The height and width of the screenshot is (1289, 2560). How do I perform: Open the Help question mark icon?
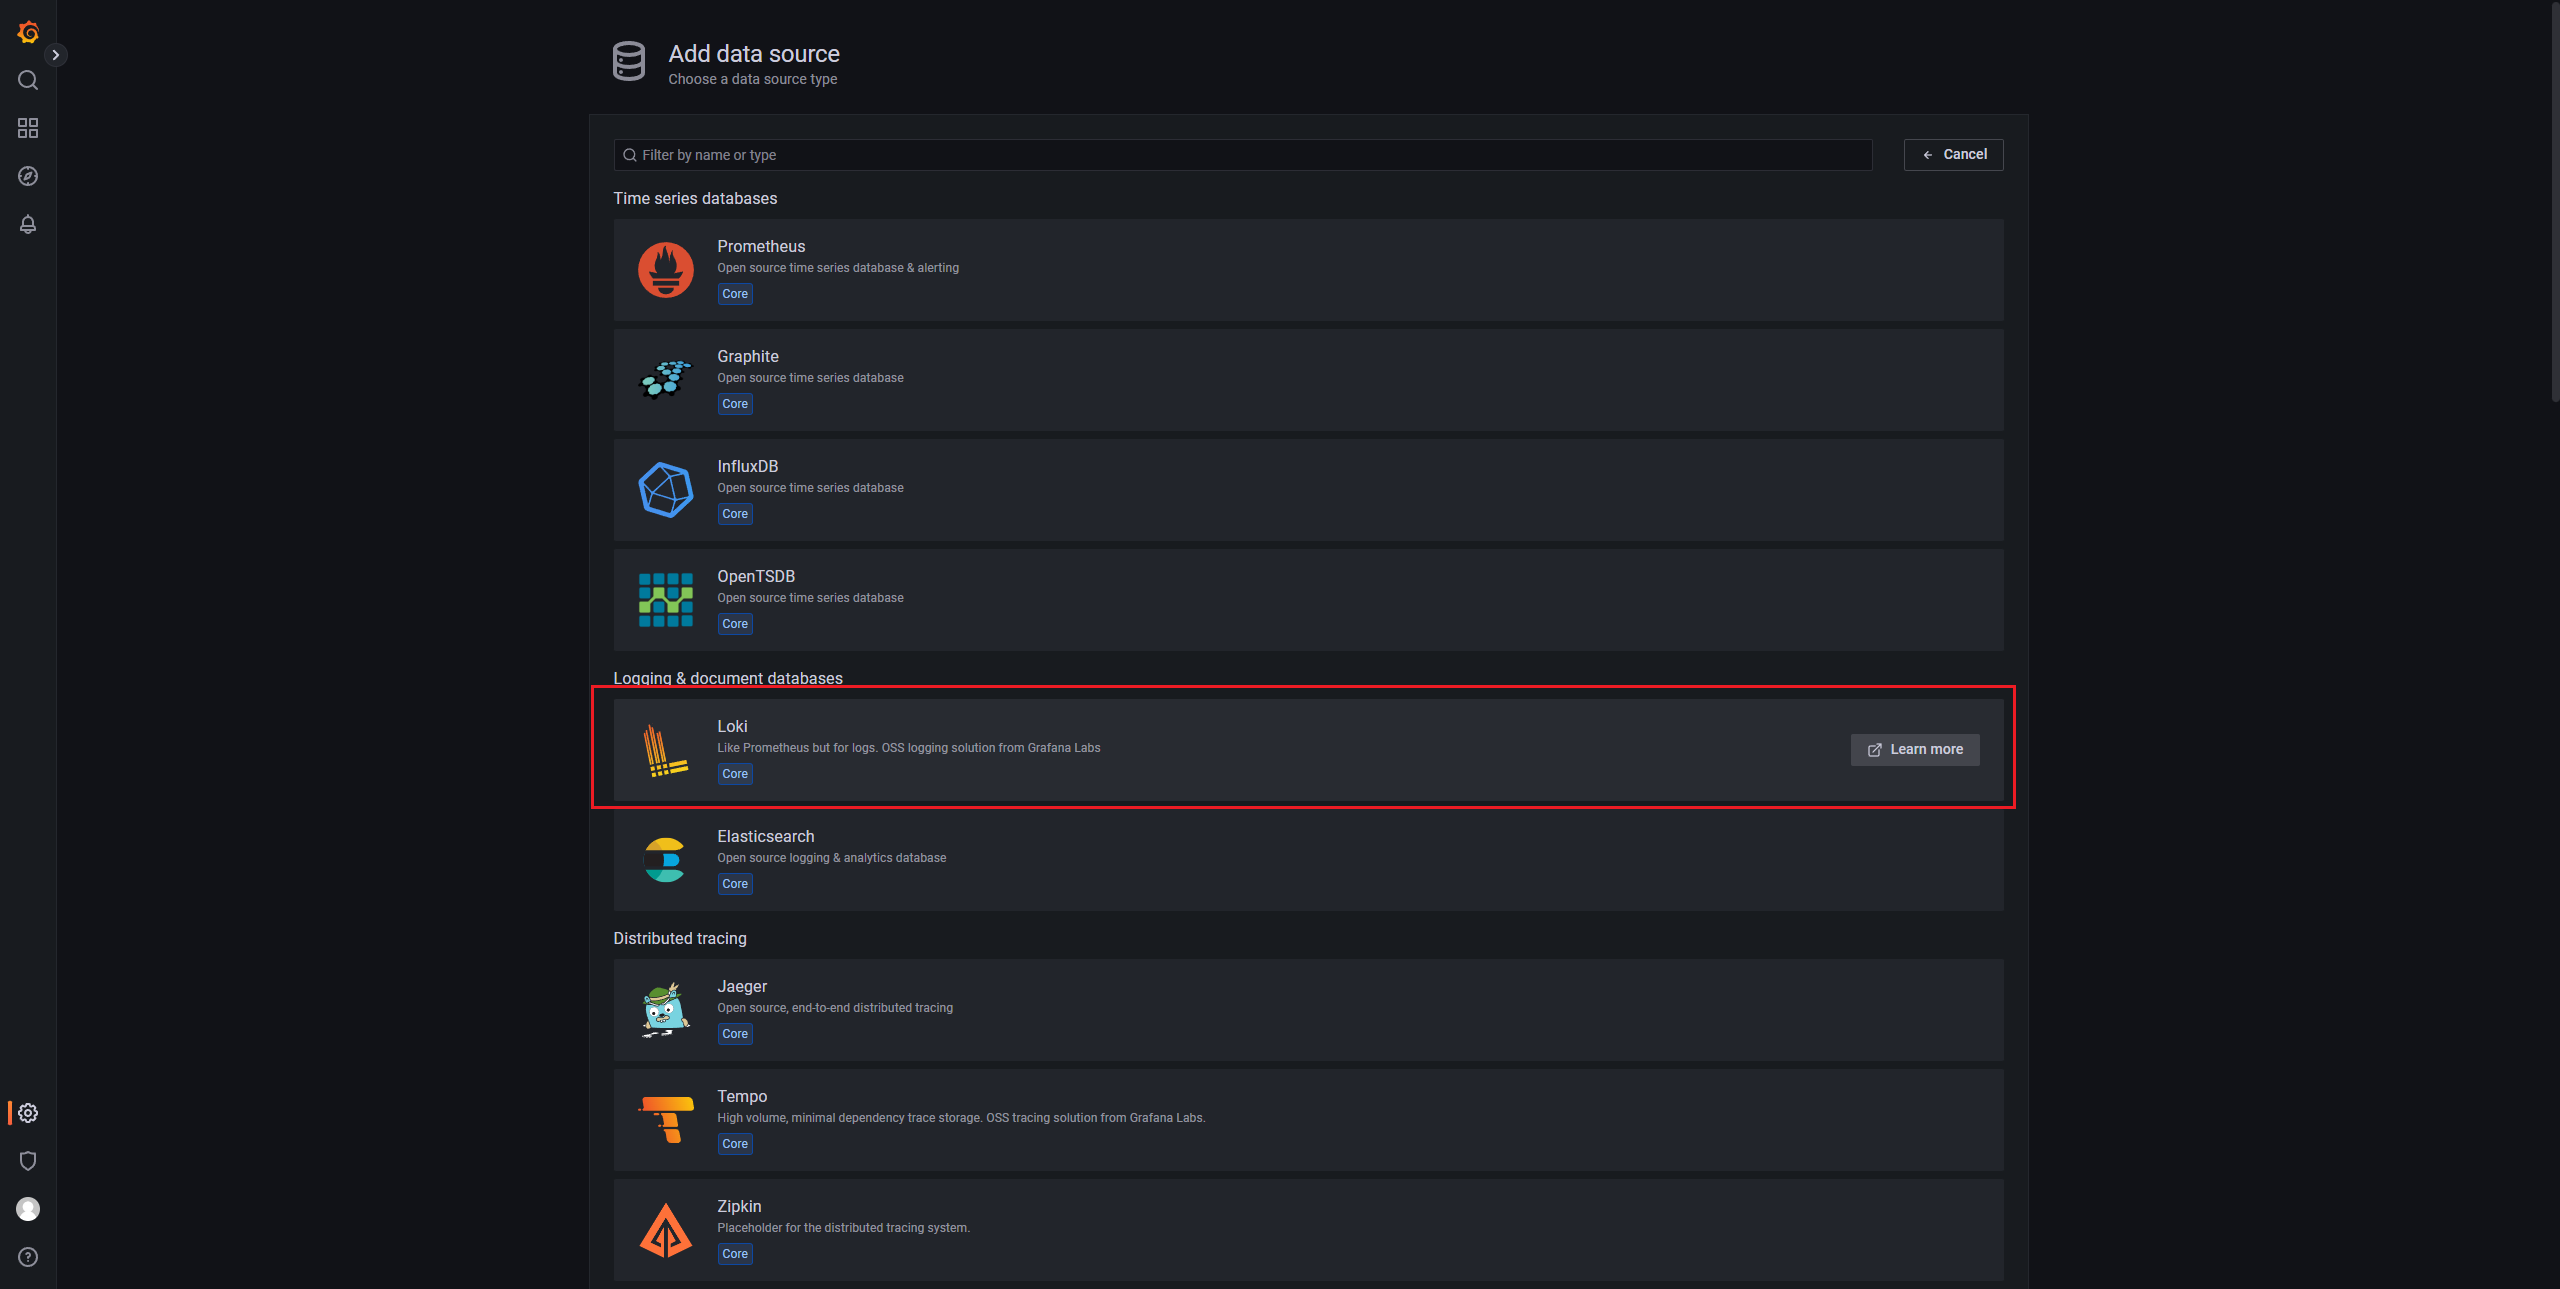click(28, 1257)
